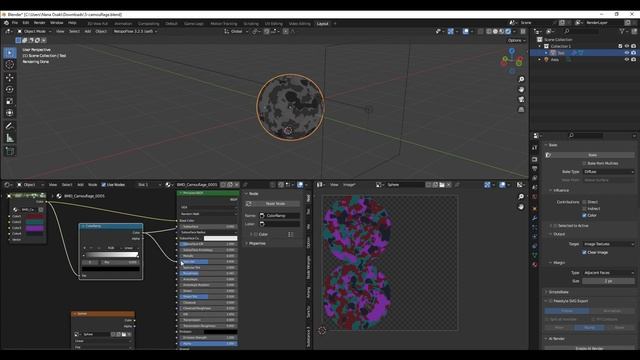Click the viewport zoom magnifier icon
The height and width of the screenshot is (360, 640).
coord(521,79)
